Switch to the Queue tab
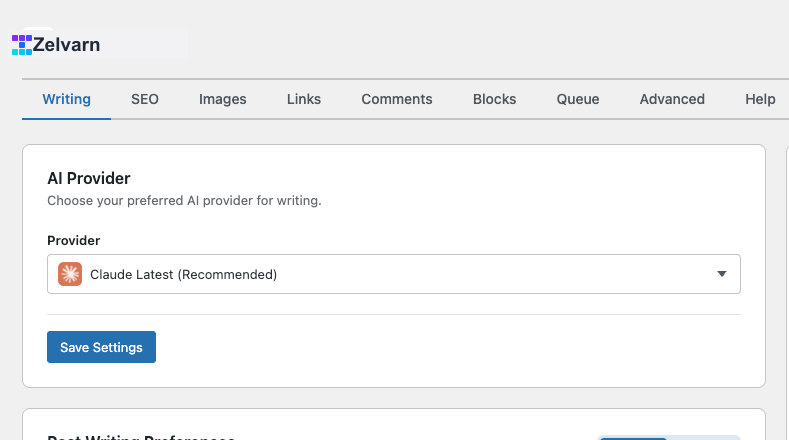789x440 pixels. click(x=578, y=99)
